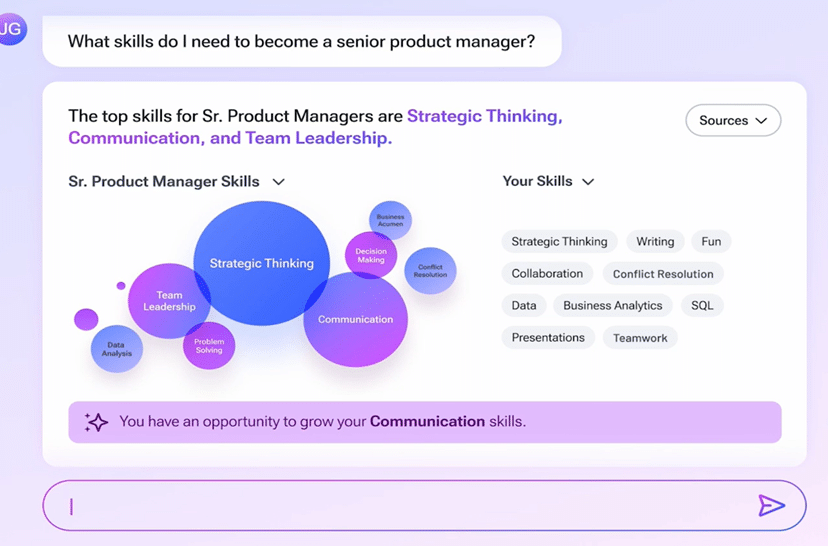Send message with the paper plane icon
This screenshot has width=828, height=546.
771,505
